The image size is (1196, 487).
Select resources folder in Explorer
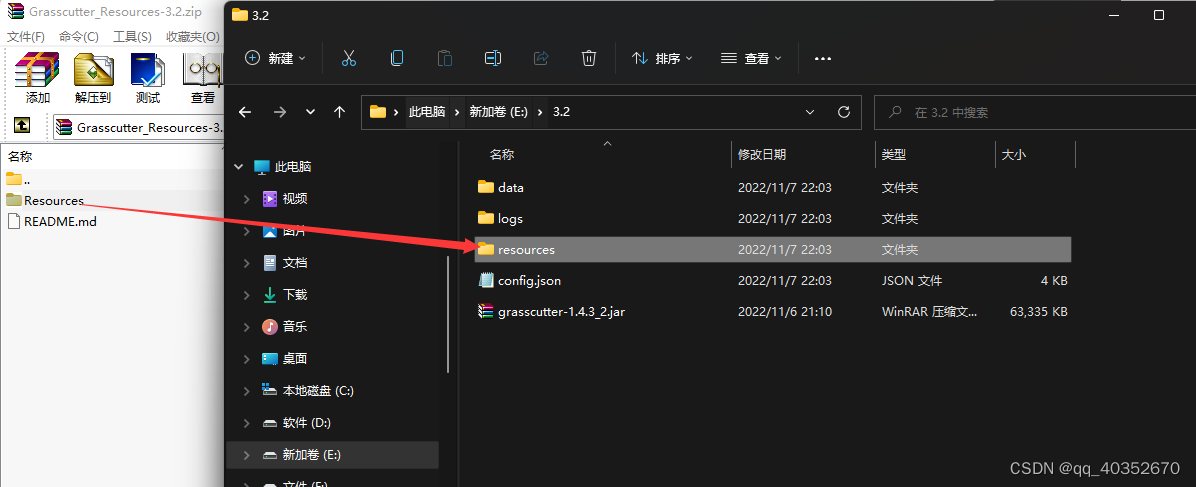(x=773, y=250)
